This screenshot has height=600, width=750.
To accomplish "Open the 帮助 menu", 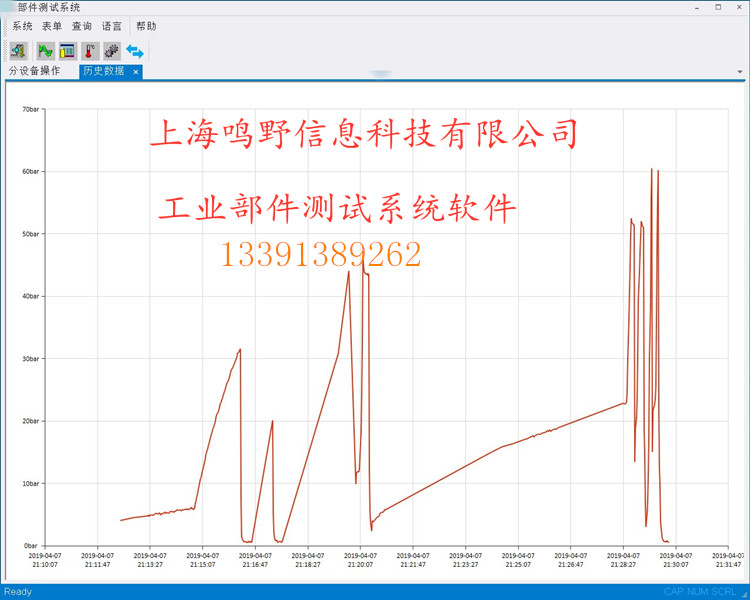I will point(146,26).
